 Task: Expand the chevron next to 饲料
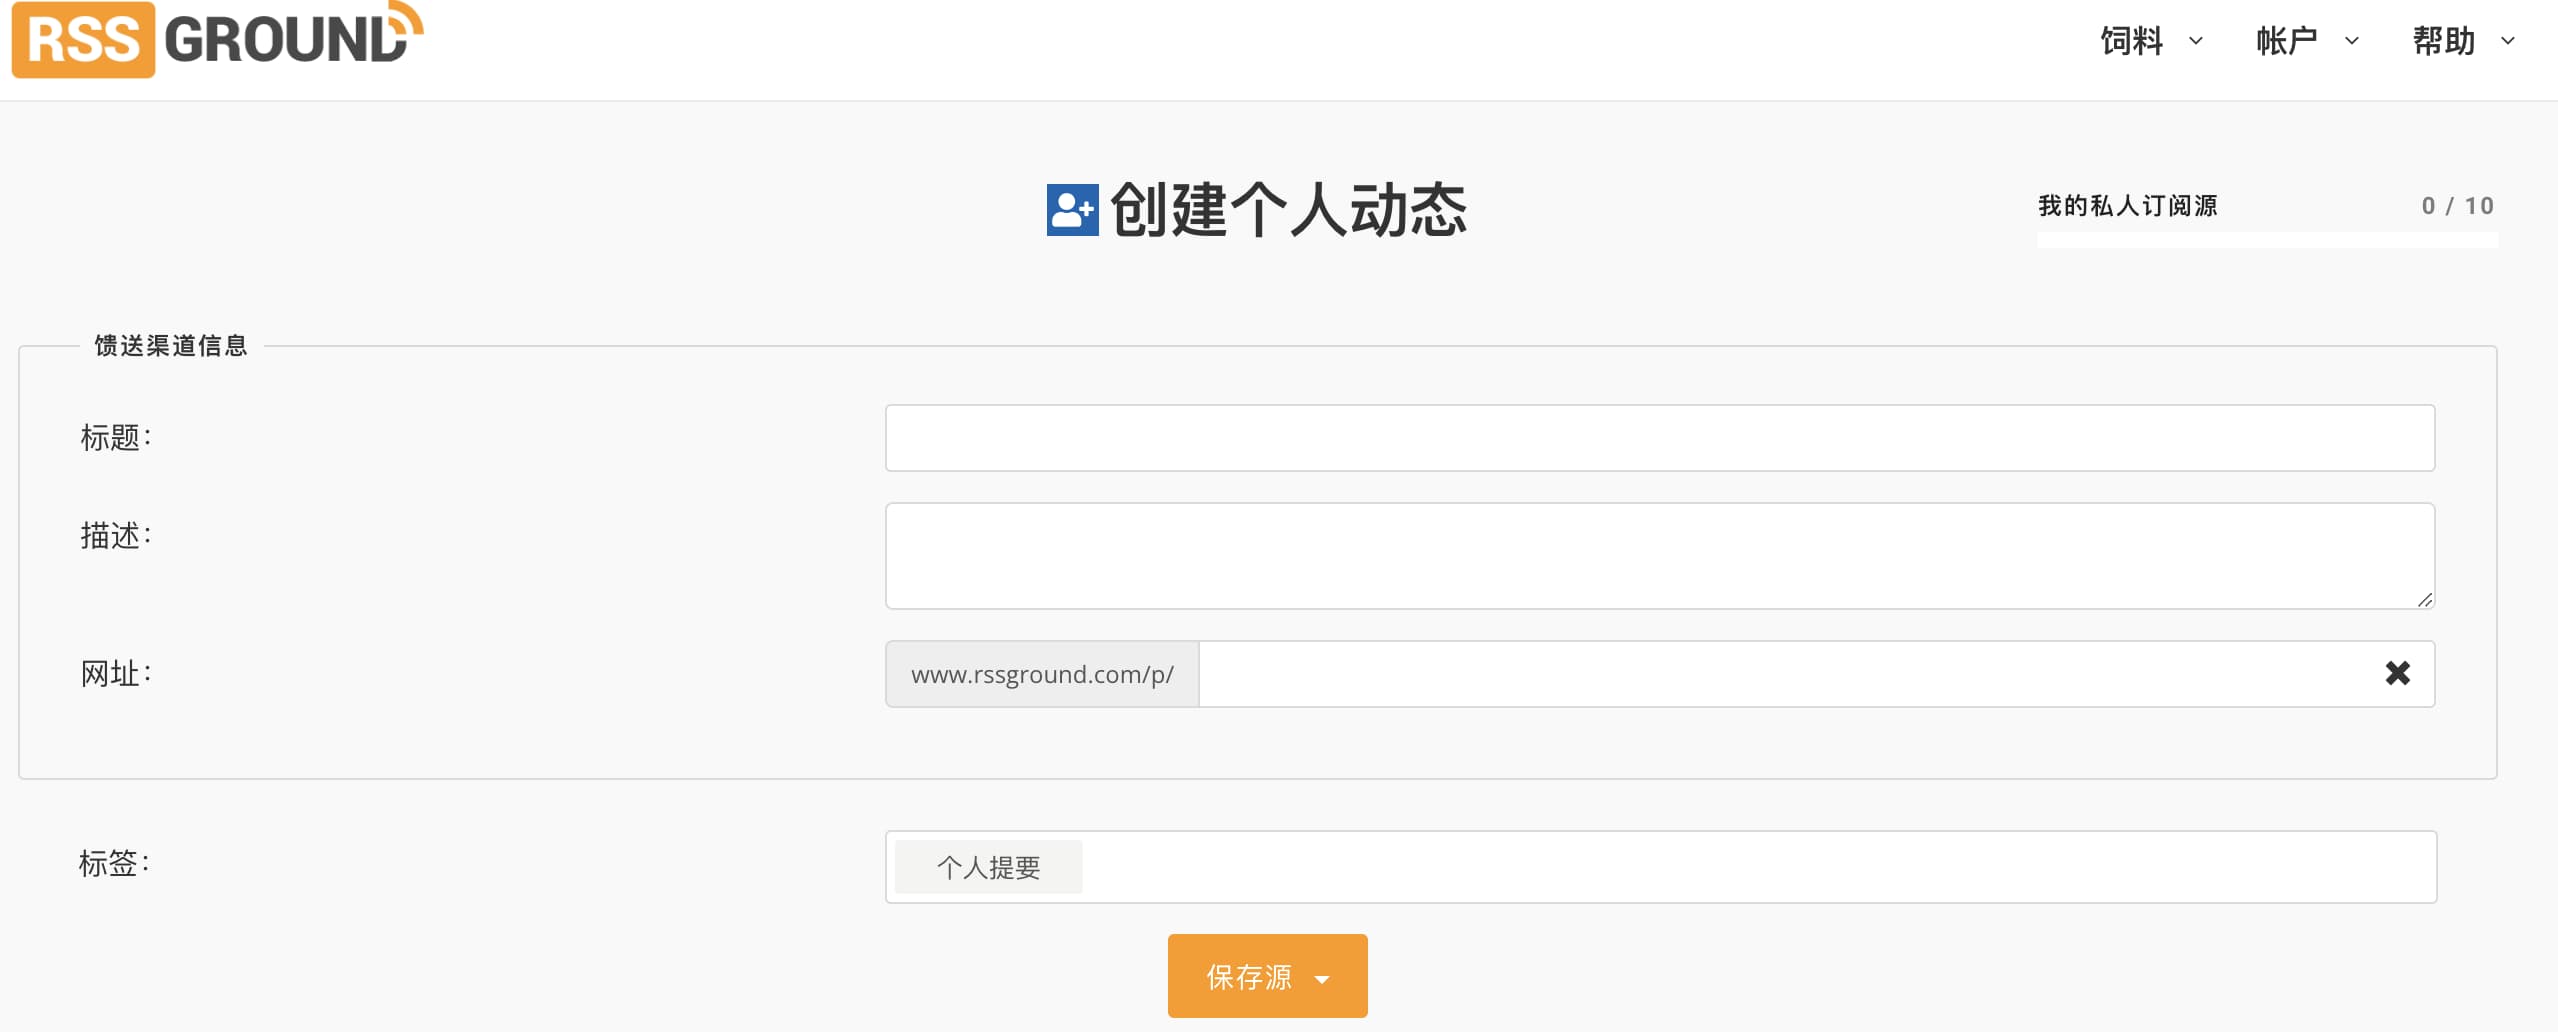tap(2196, 41)
